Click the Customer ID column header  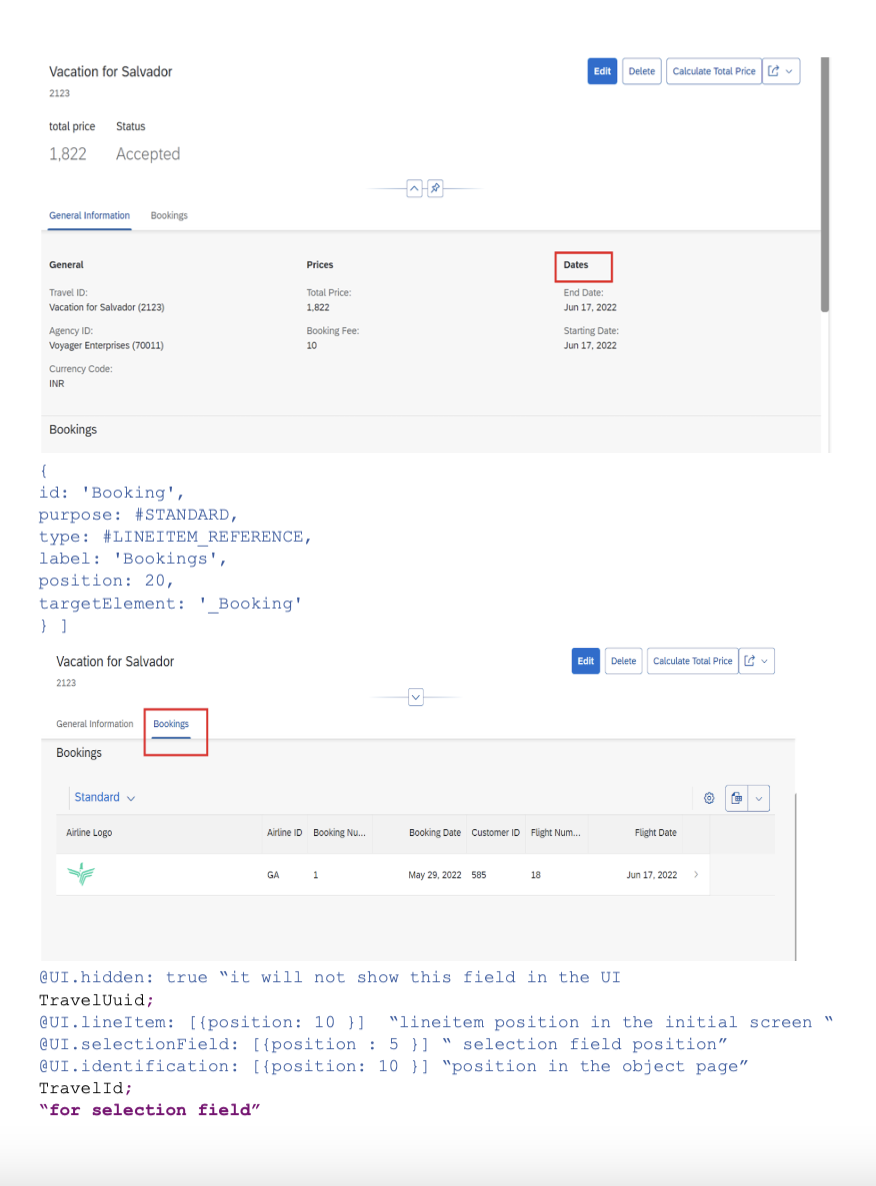point(495,833)
